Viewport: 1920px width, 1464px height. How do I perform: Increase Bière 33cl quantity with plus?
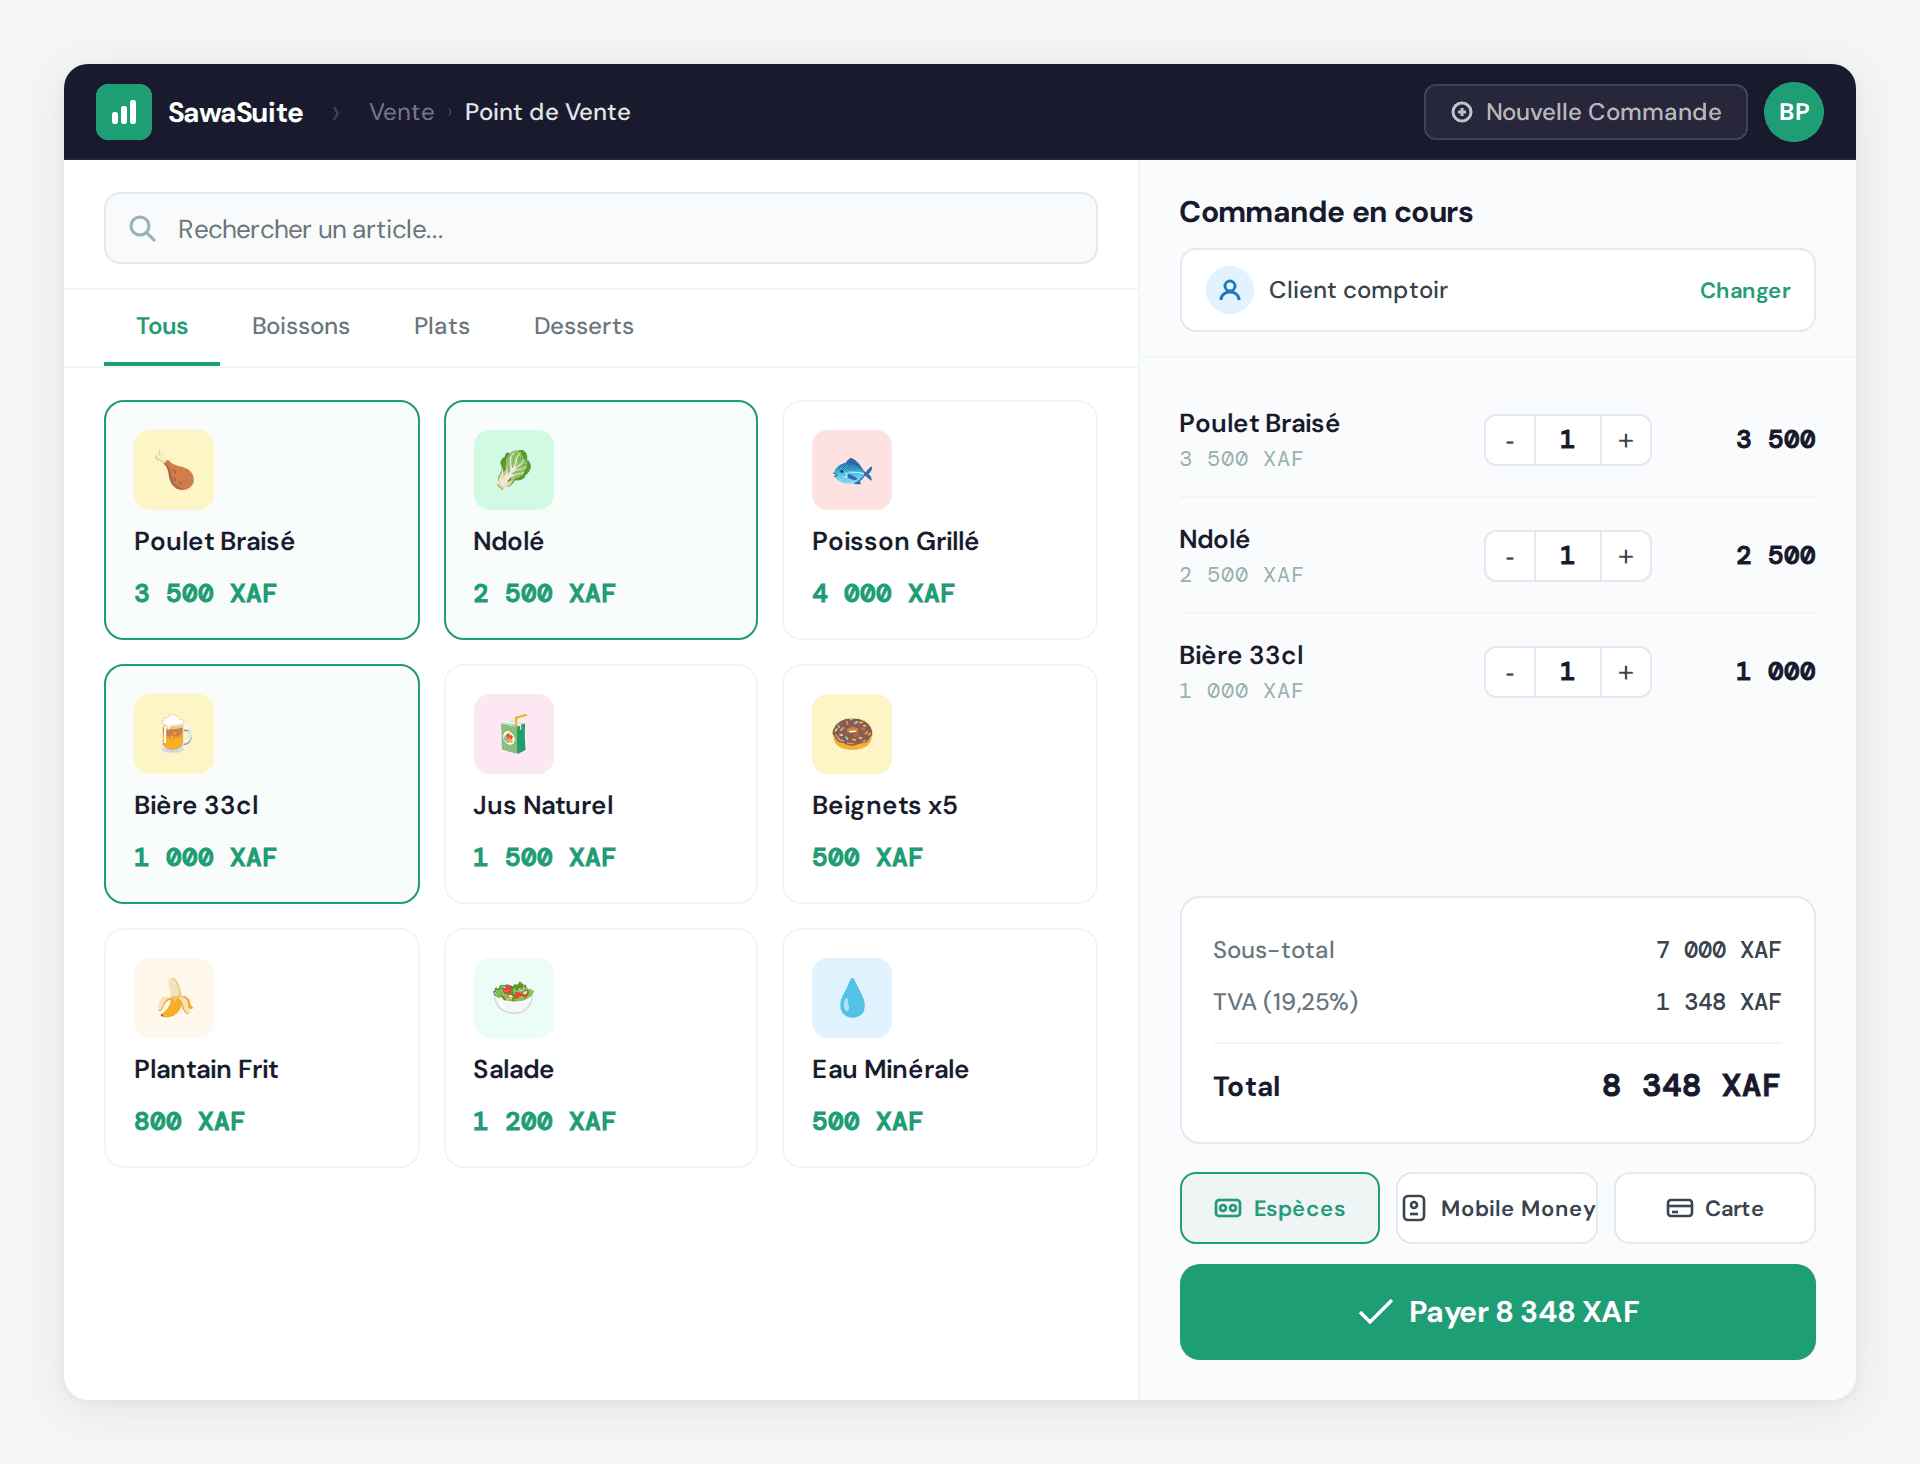point(1626,672)
